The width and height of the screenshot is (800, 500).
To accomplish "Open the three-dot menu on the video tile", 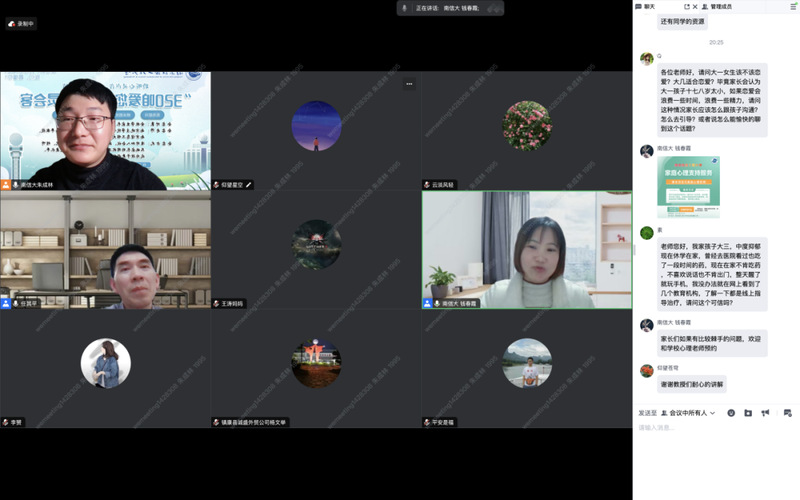I will coord(408,84).
